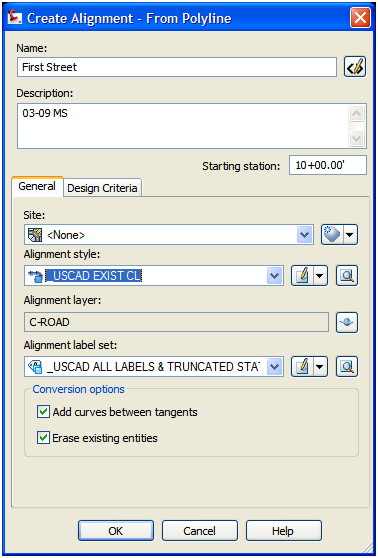
Task: Open the Alignment style dropdown
Action: [x=275, y=276]
